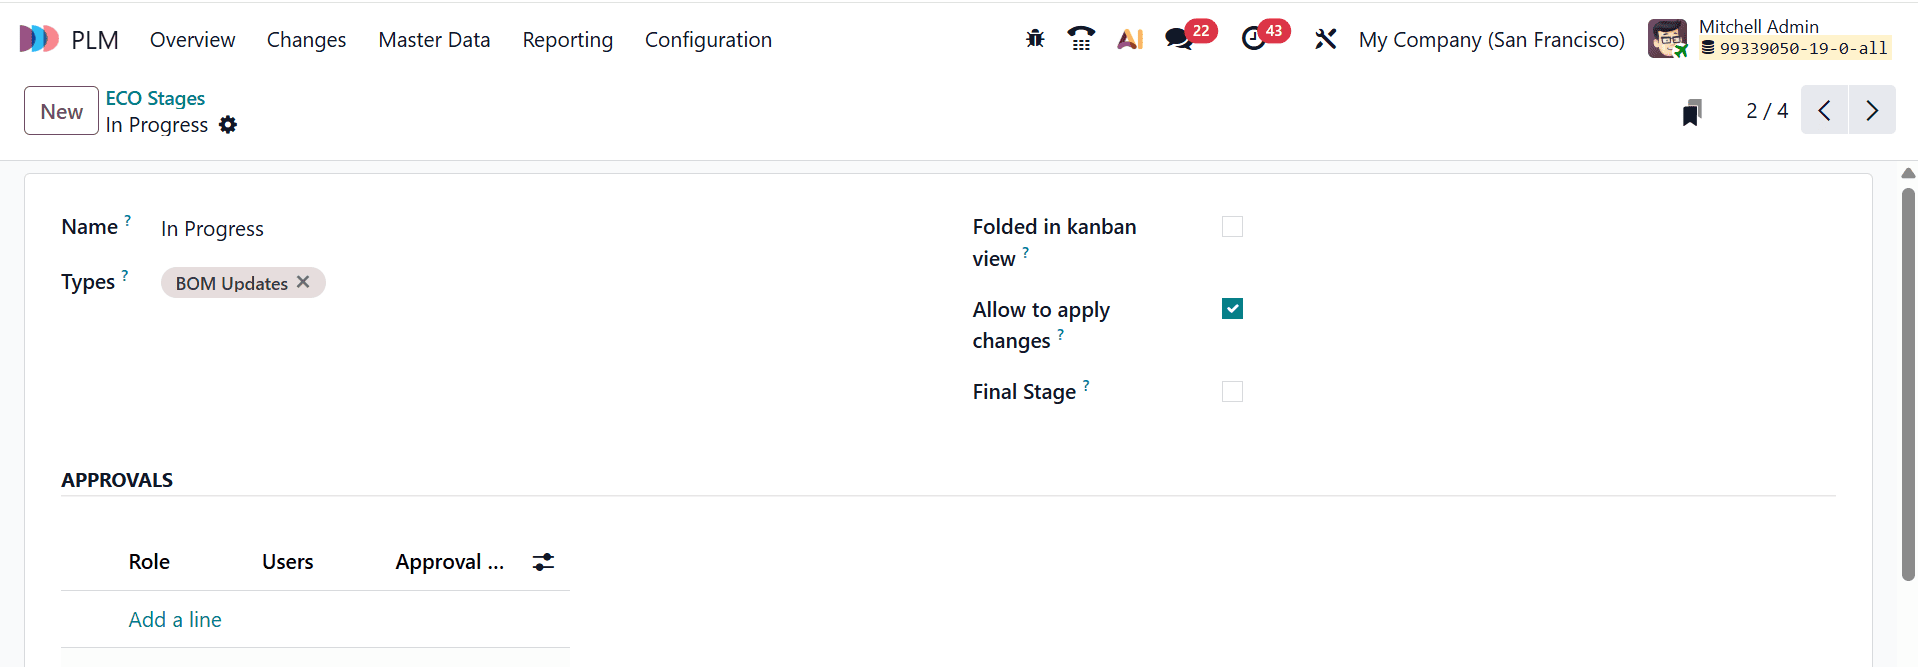Disable the Allow to apply changes checkbox
Screen dimensions: 1918x667
coord(1231,308)
